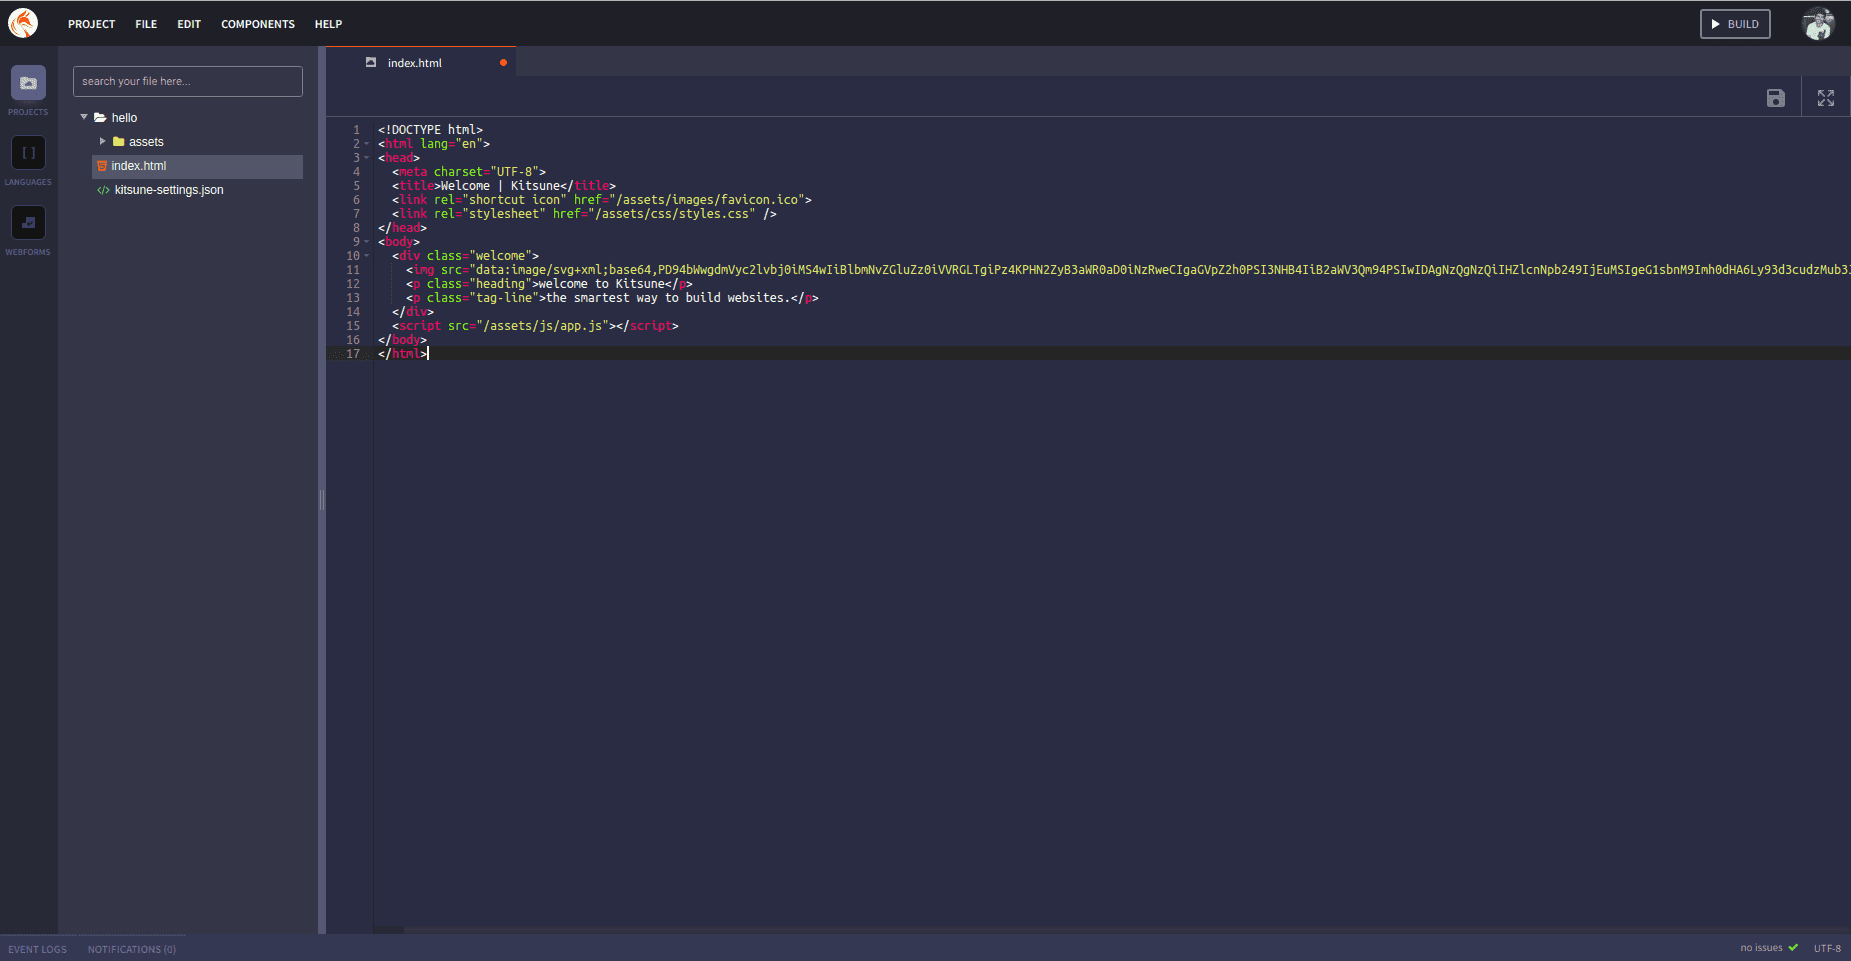The image size is (1851, 961).
Task: Click the kitsune-settings.json code icon
Action: pyautogui.click(x=103, y=190)
